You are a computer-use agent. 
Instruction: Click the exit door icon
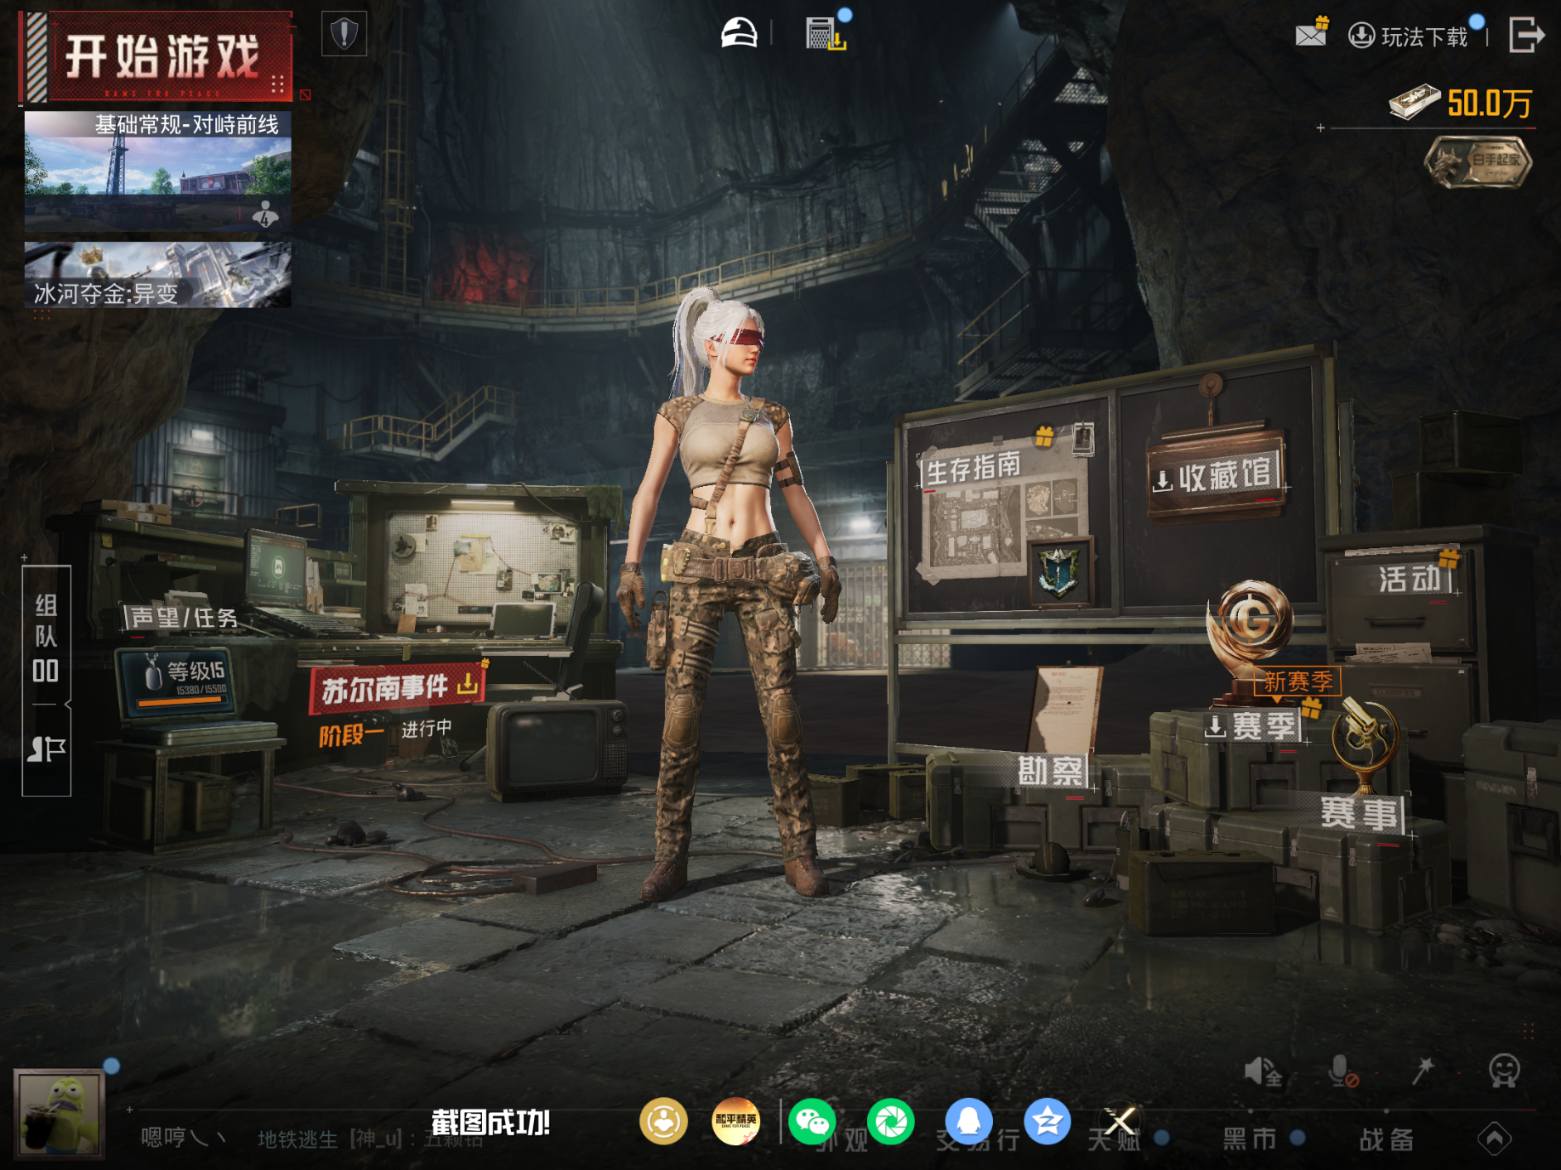tap(1526, 35)
